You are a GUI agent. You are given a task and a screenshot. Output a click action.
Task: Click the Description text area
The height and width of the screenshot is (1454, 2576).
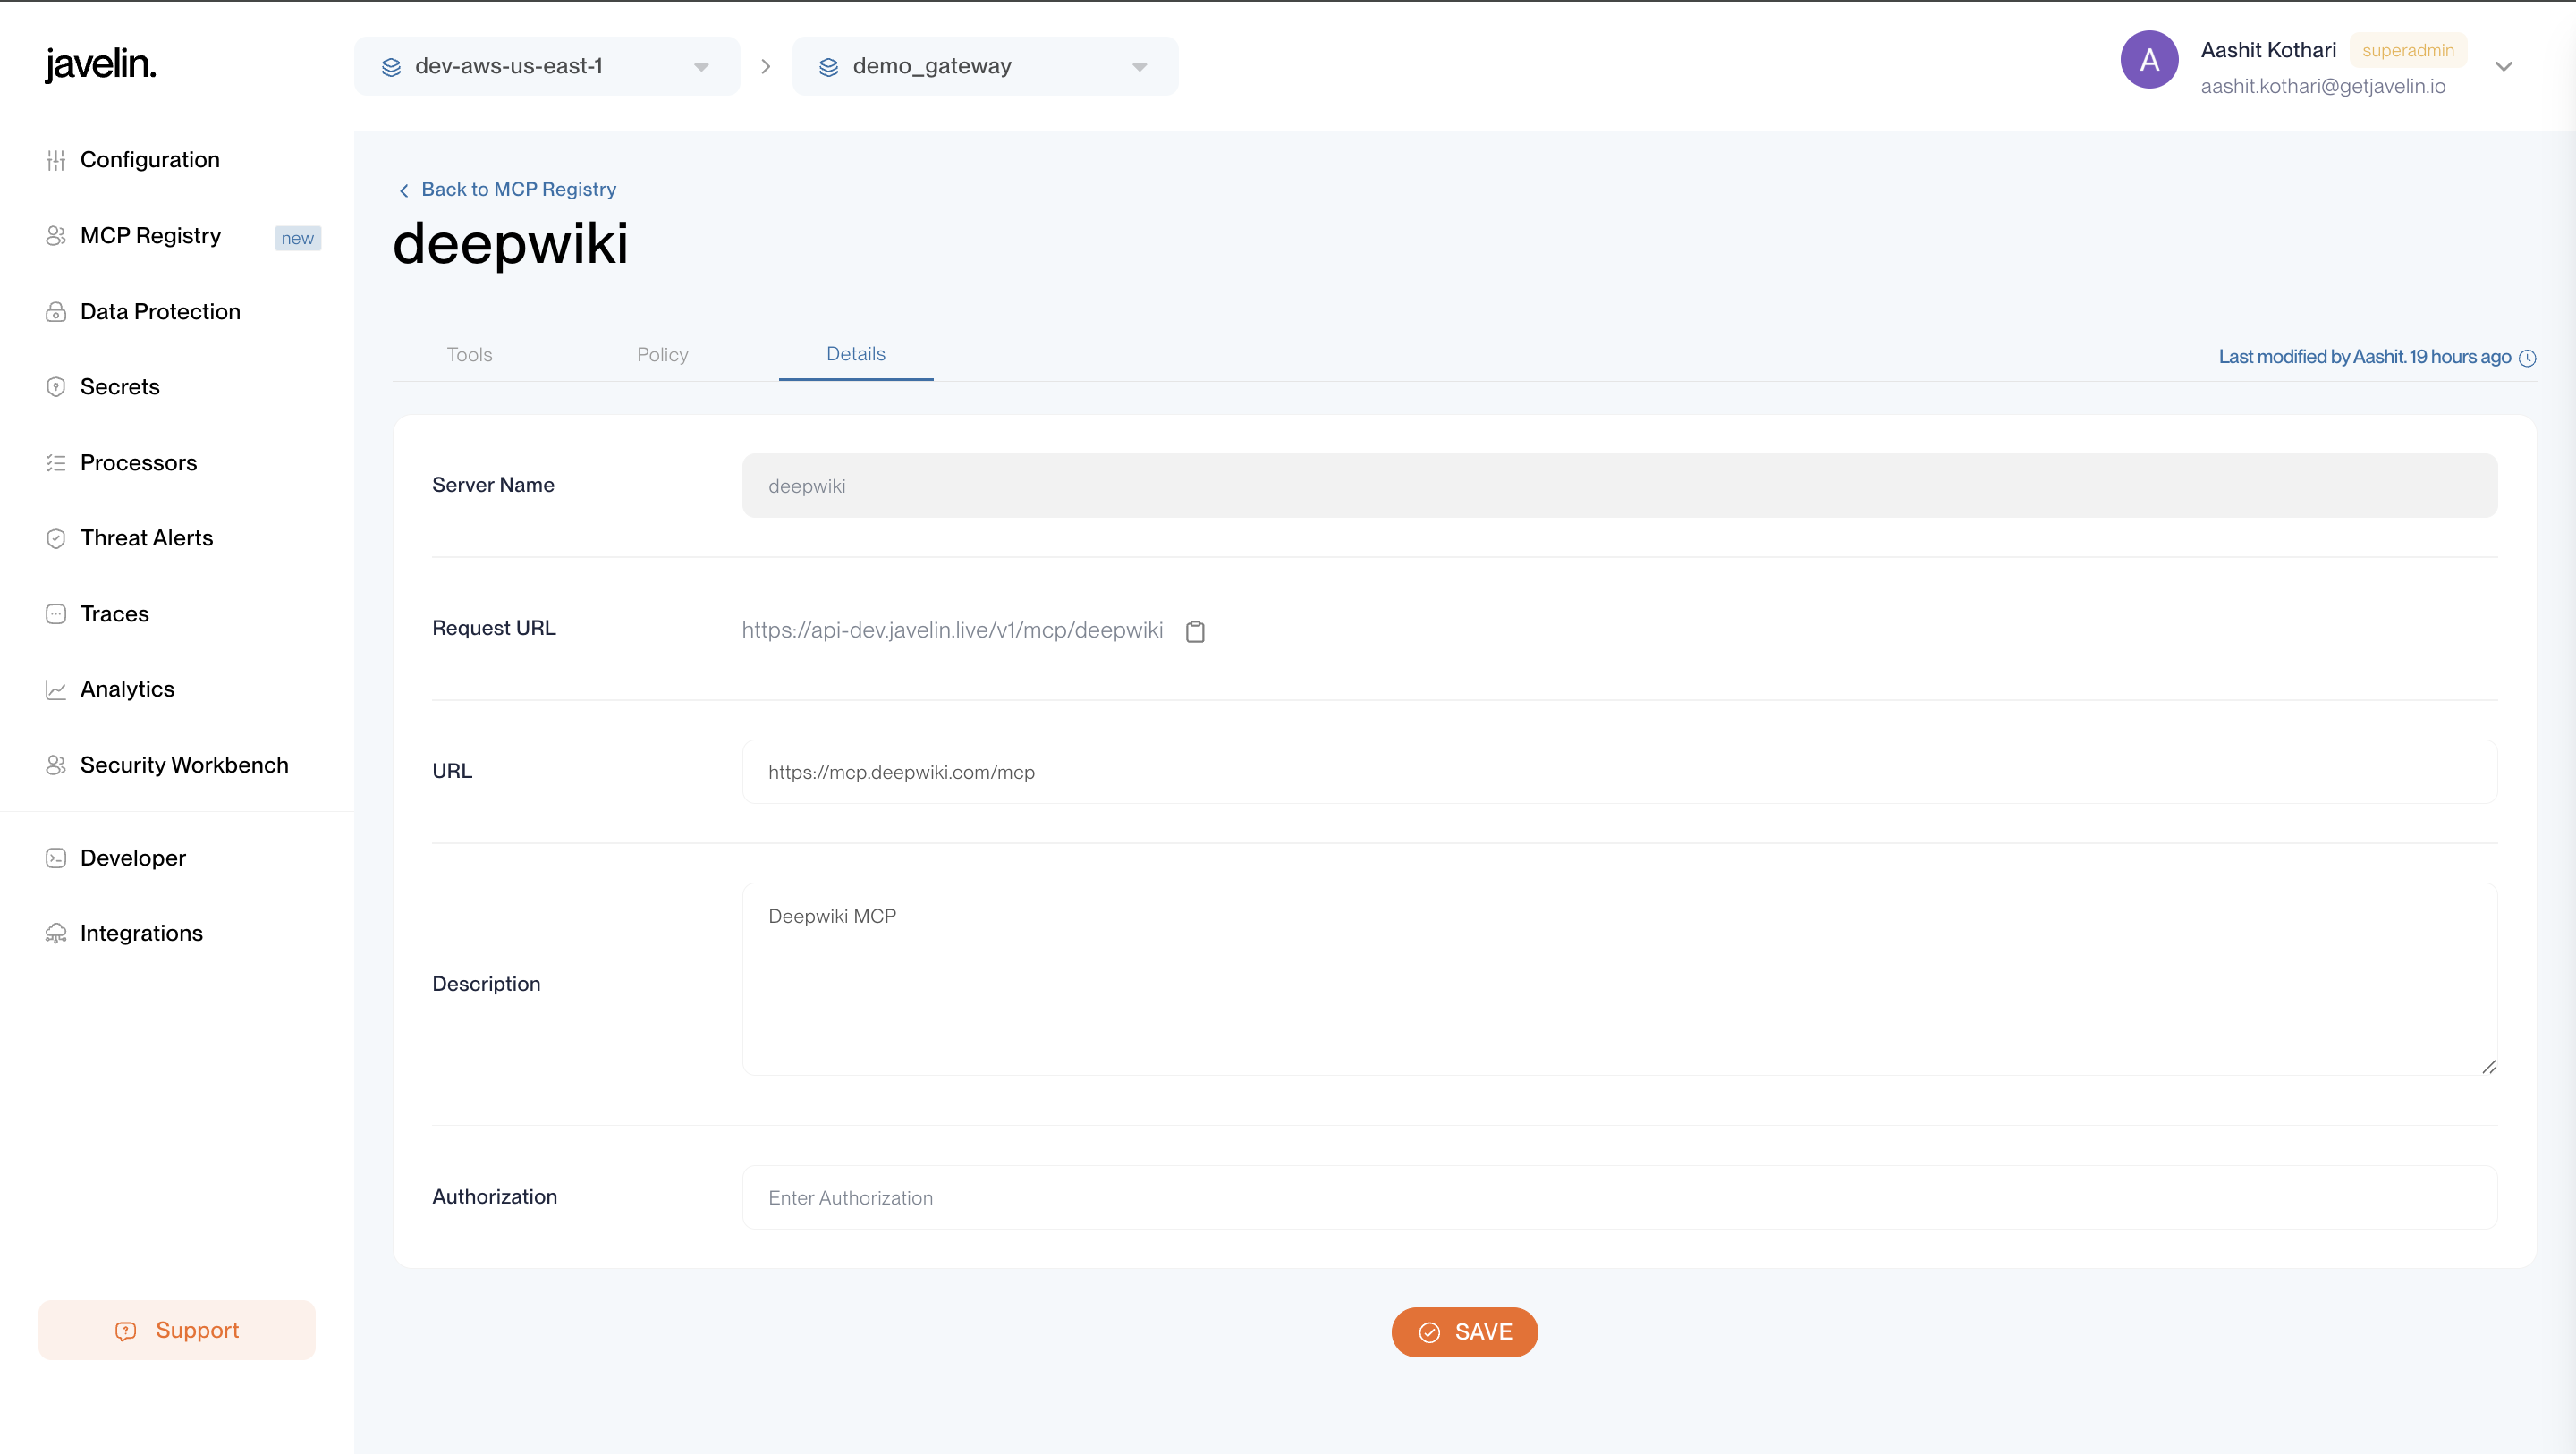[1620, 979]
